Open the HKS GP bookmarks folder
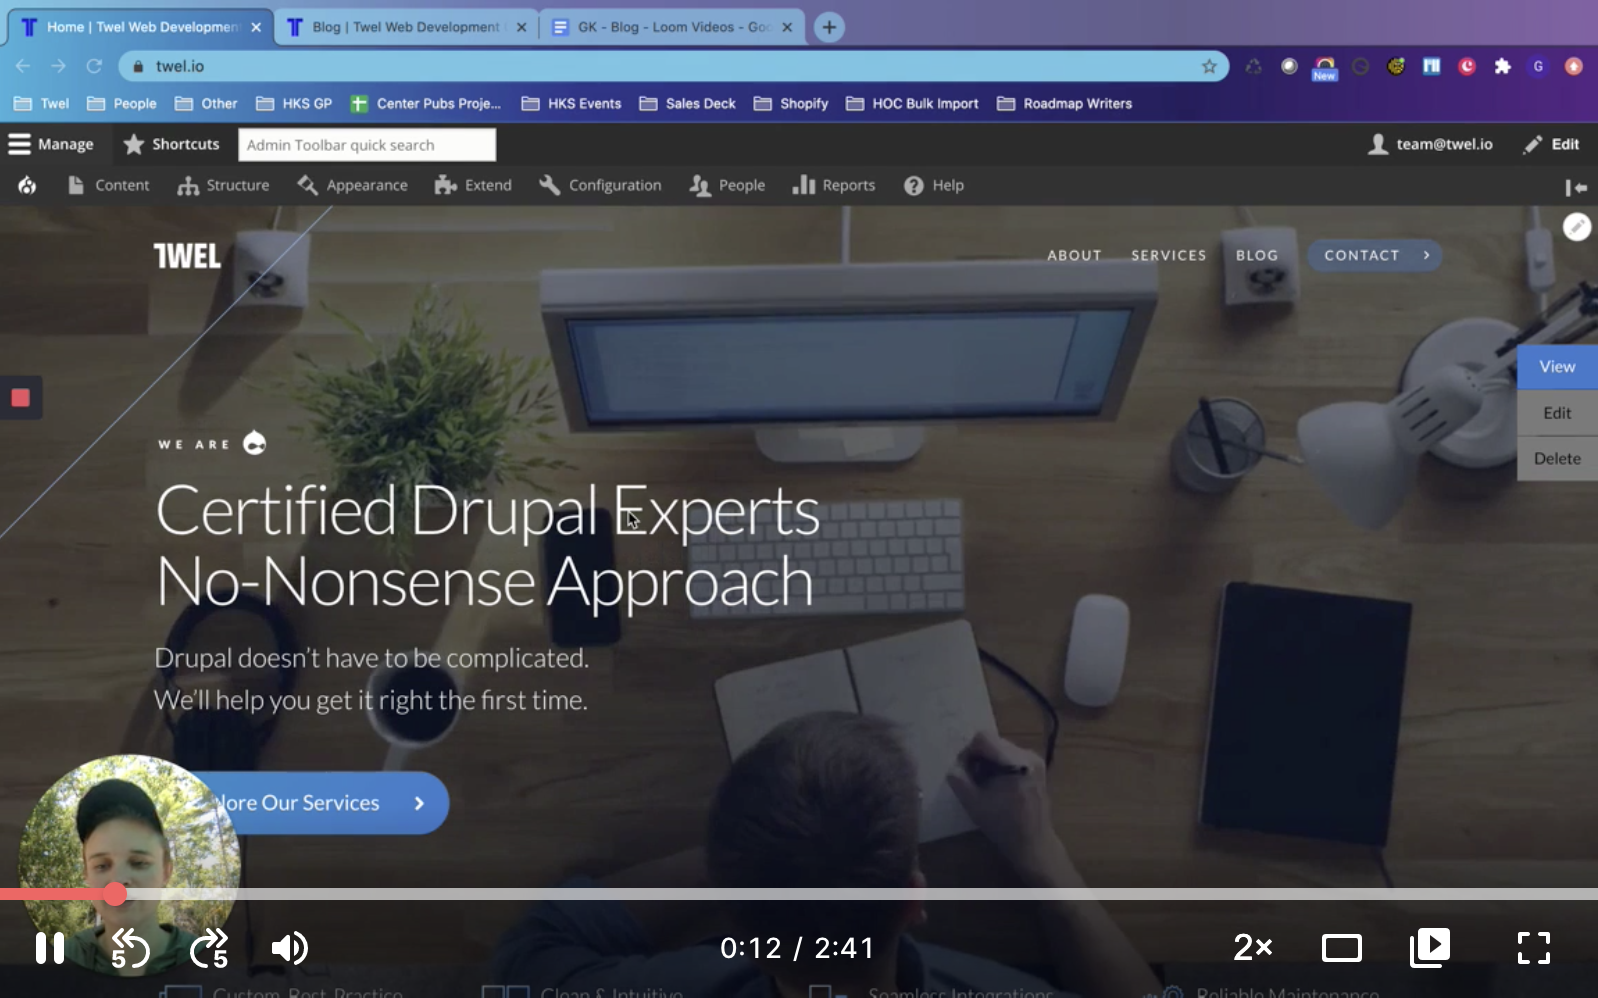The width and height of the screenshot is (1598, 998). pos(294,103)
